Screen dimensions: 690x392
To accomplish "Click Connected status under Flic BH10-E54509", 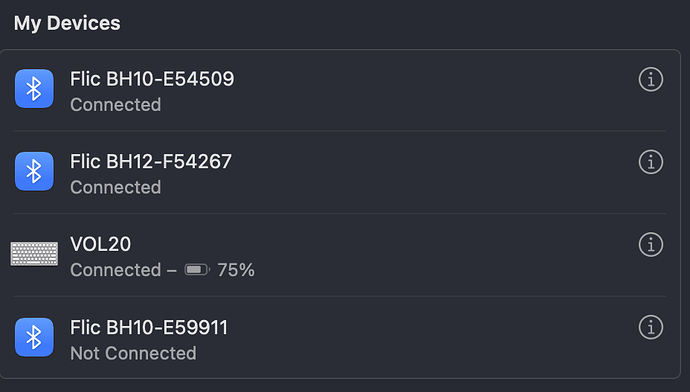I will tap(115, 105).
